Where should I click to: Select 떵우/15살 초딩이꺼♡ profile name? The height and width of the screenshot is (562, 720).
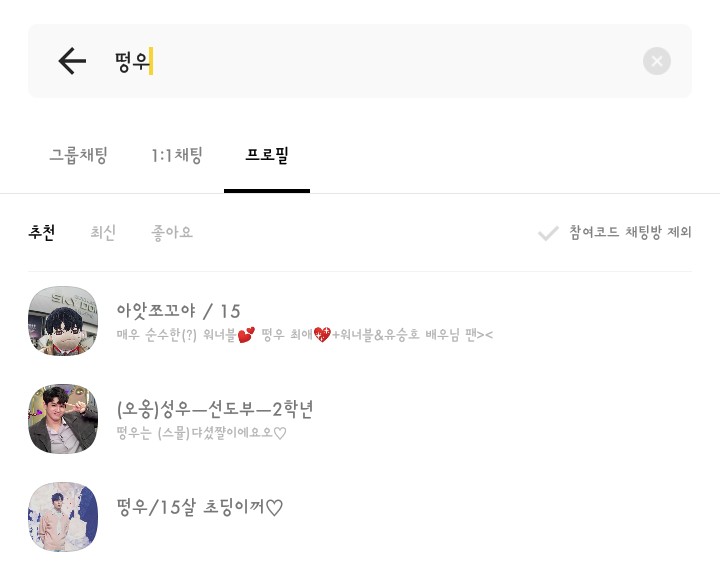[200, 507]
